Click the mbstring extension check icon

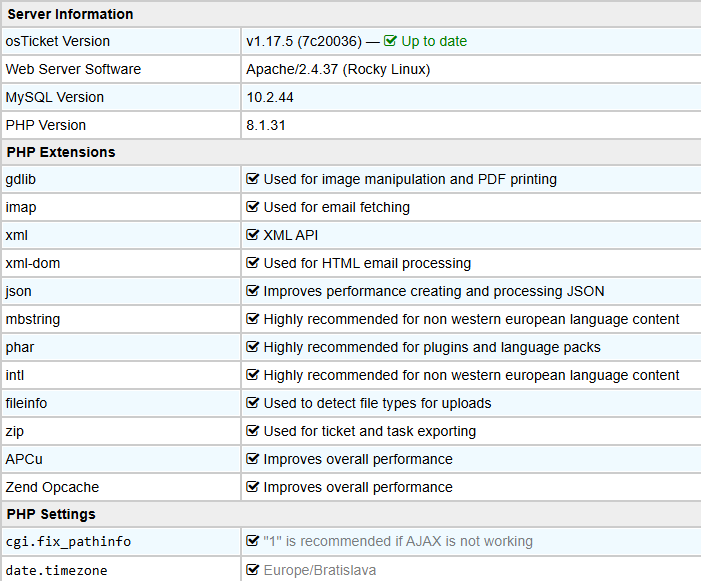(252, 319)
